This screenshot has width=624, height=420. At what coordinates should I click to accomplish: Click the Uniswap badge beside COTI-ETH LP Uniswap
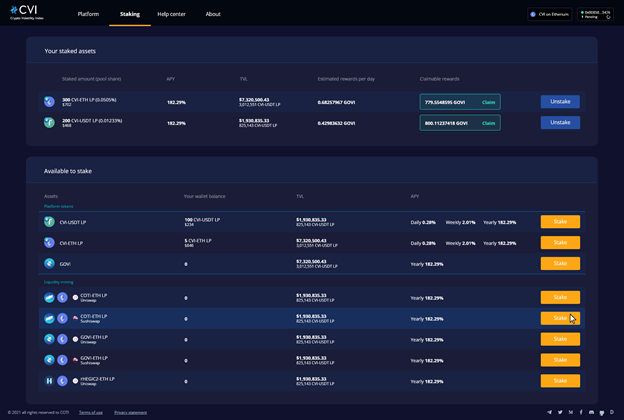[x=75, y=297]
